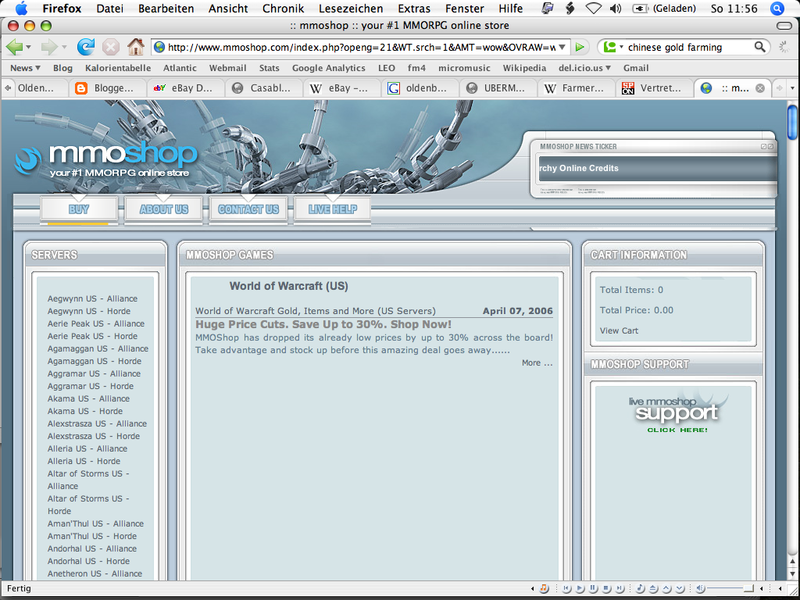Viewport: 800px width, 600px height.
Task: Click the LIVE HELP navigation button
Action: coord(333,209)
